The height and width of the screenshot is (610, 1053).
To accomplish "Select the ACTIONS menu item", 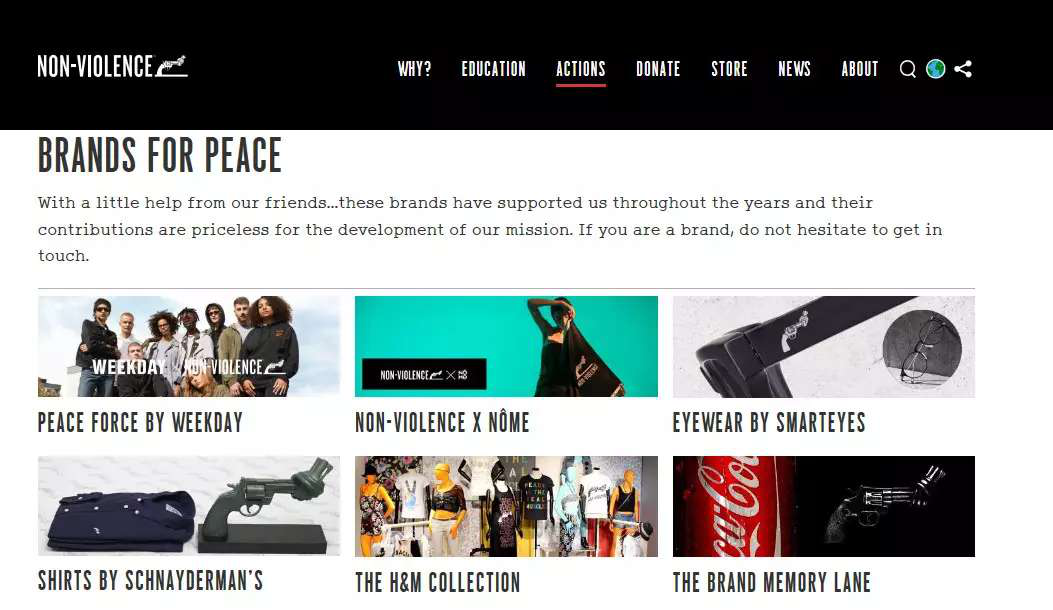I will [581, 69].
